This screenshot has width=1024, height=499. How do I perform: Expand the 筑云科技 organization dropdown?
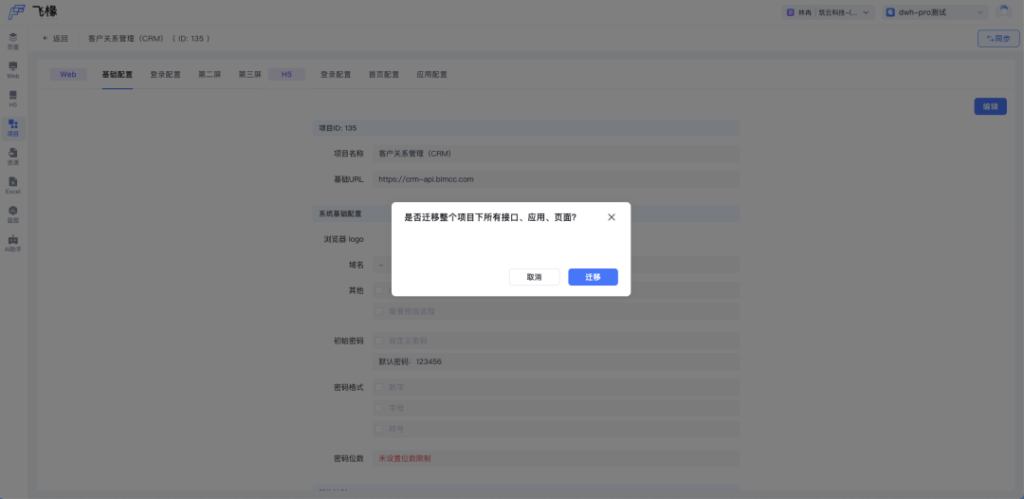pyautogui.click(x=829, y=12)
